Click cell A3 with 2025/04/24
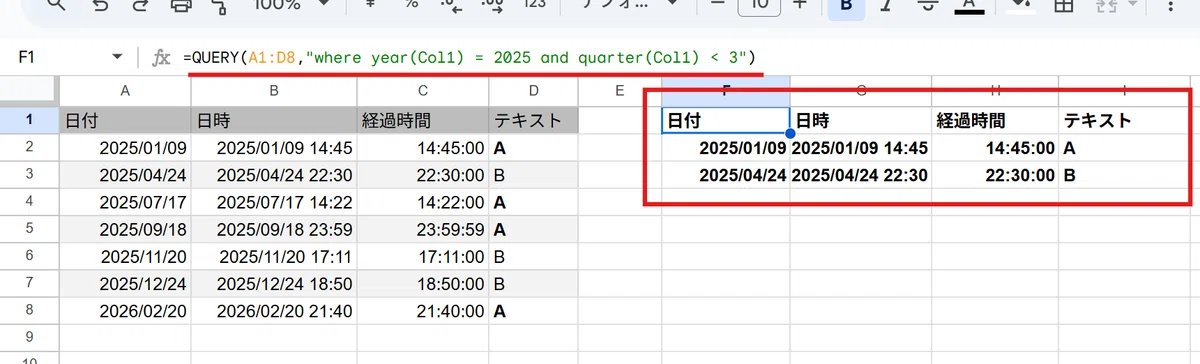 tap(125, 174)
